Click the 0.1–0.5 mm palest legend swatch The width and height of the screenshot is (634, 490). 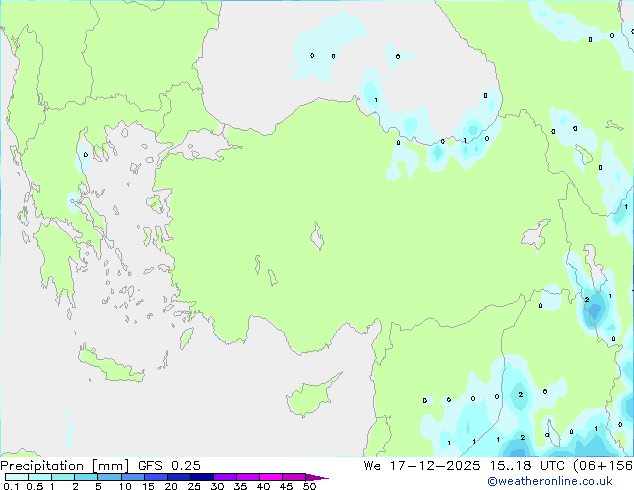click(17, 477)
